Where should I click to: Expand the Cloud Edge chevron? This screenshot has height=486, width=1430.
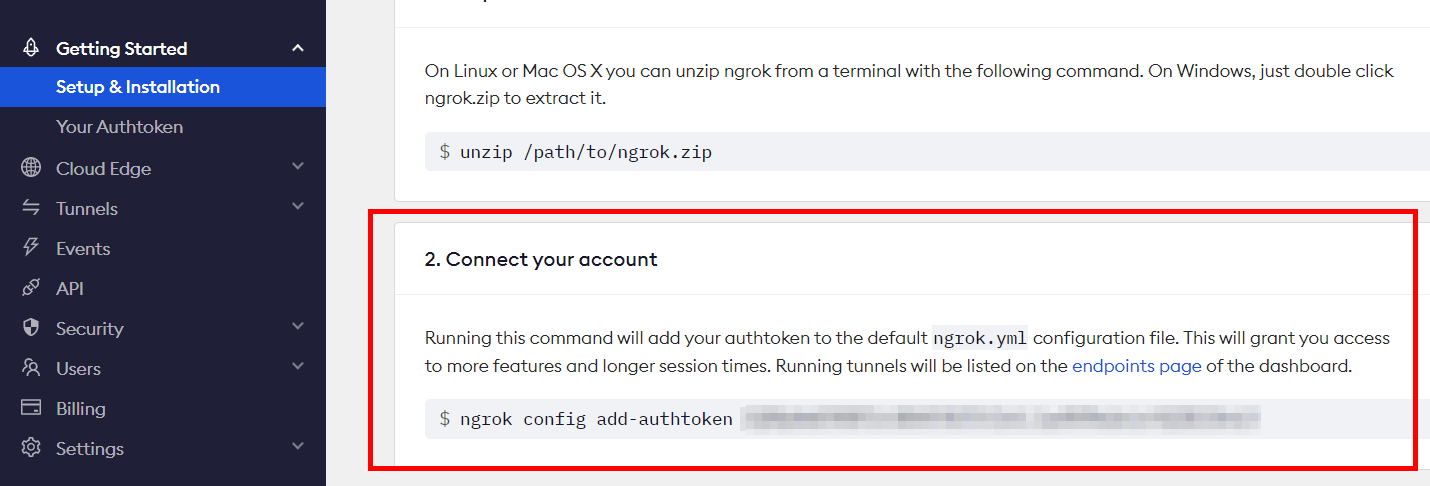pyautogui.click(x=297, y=167)
